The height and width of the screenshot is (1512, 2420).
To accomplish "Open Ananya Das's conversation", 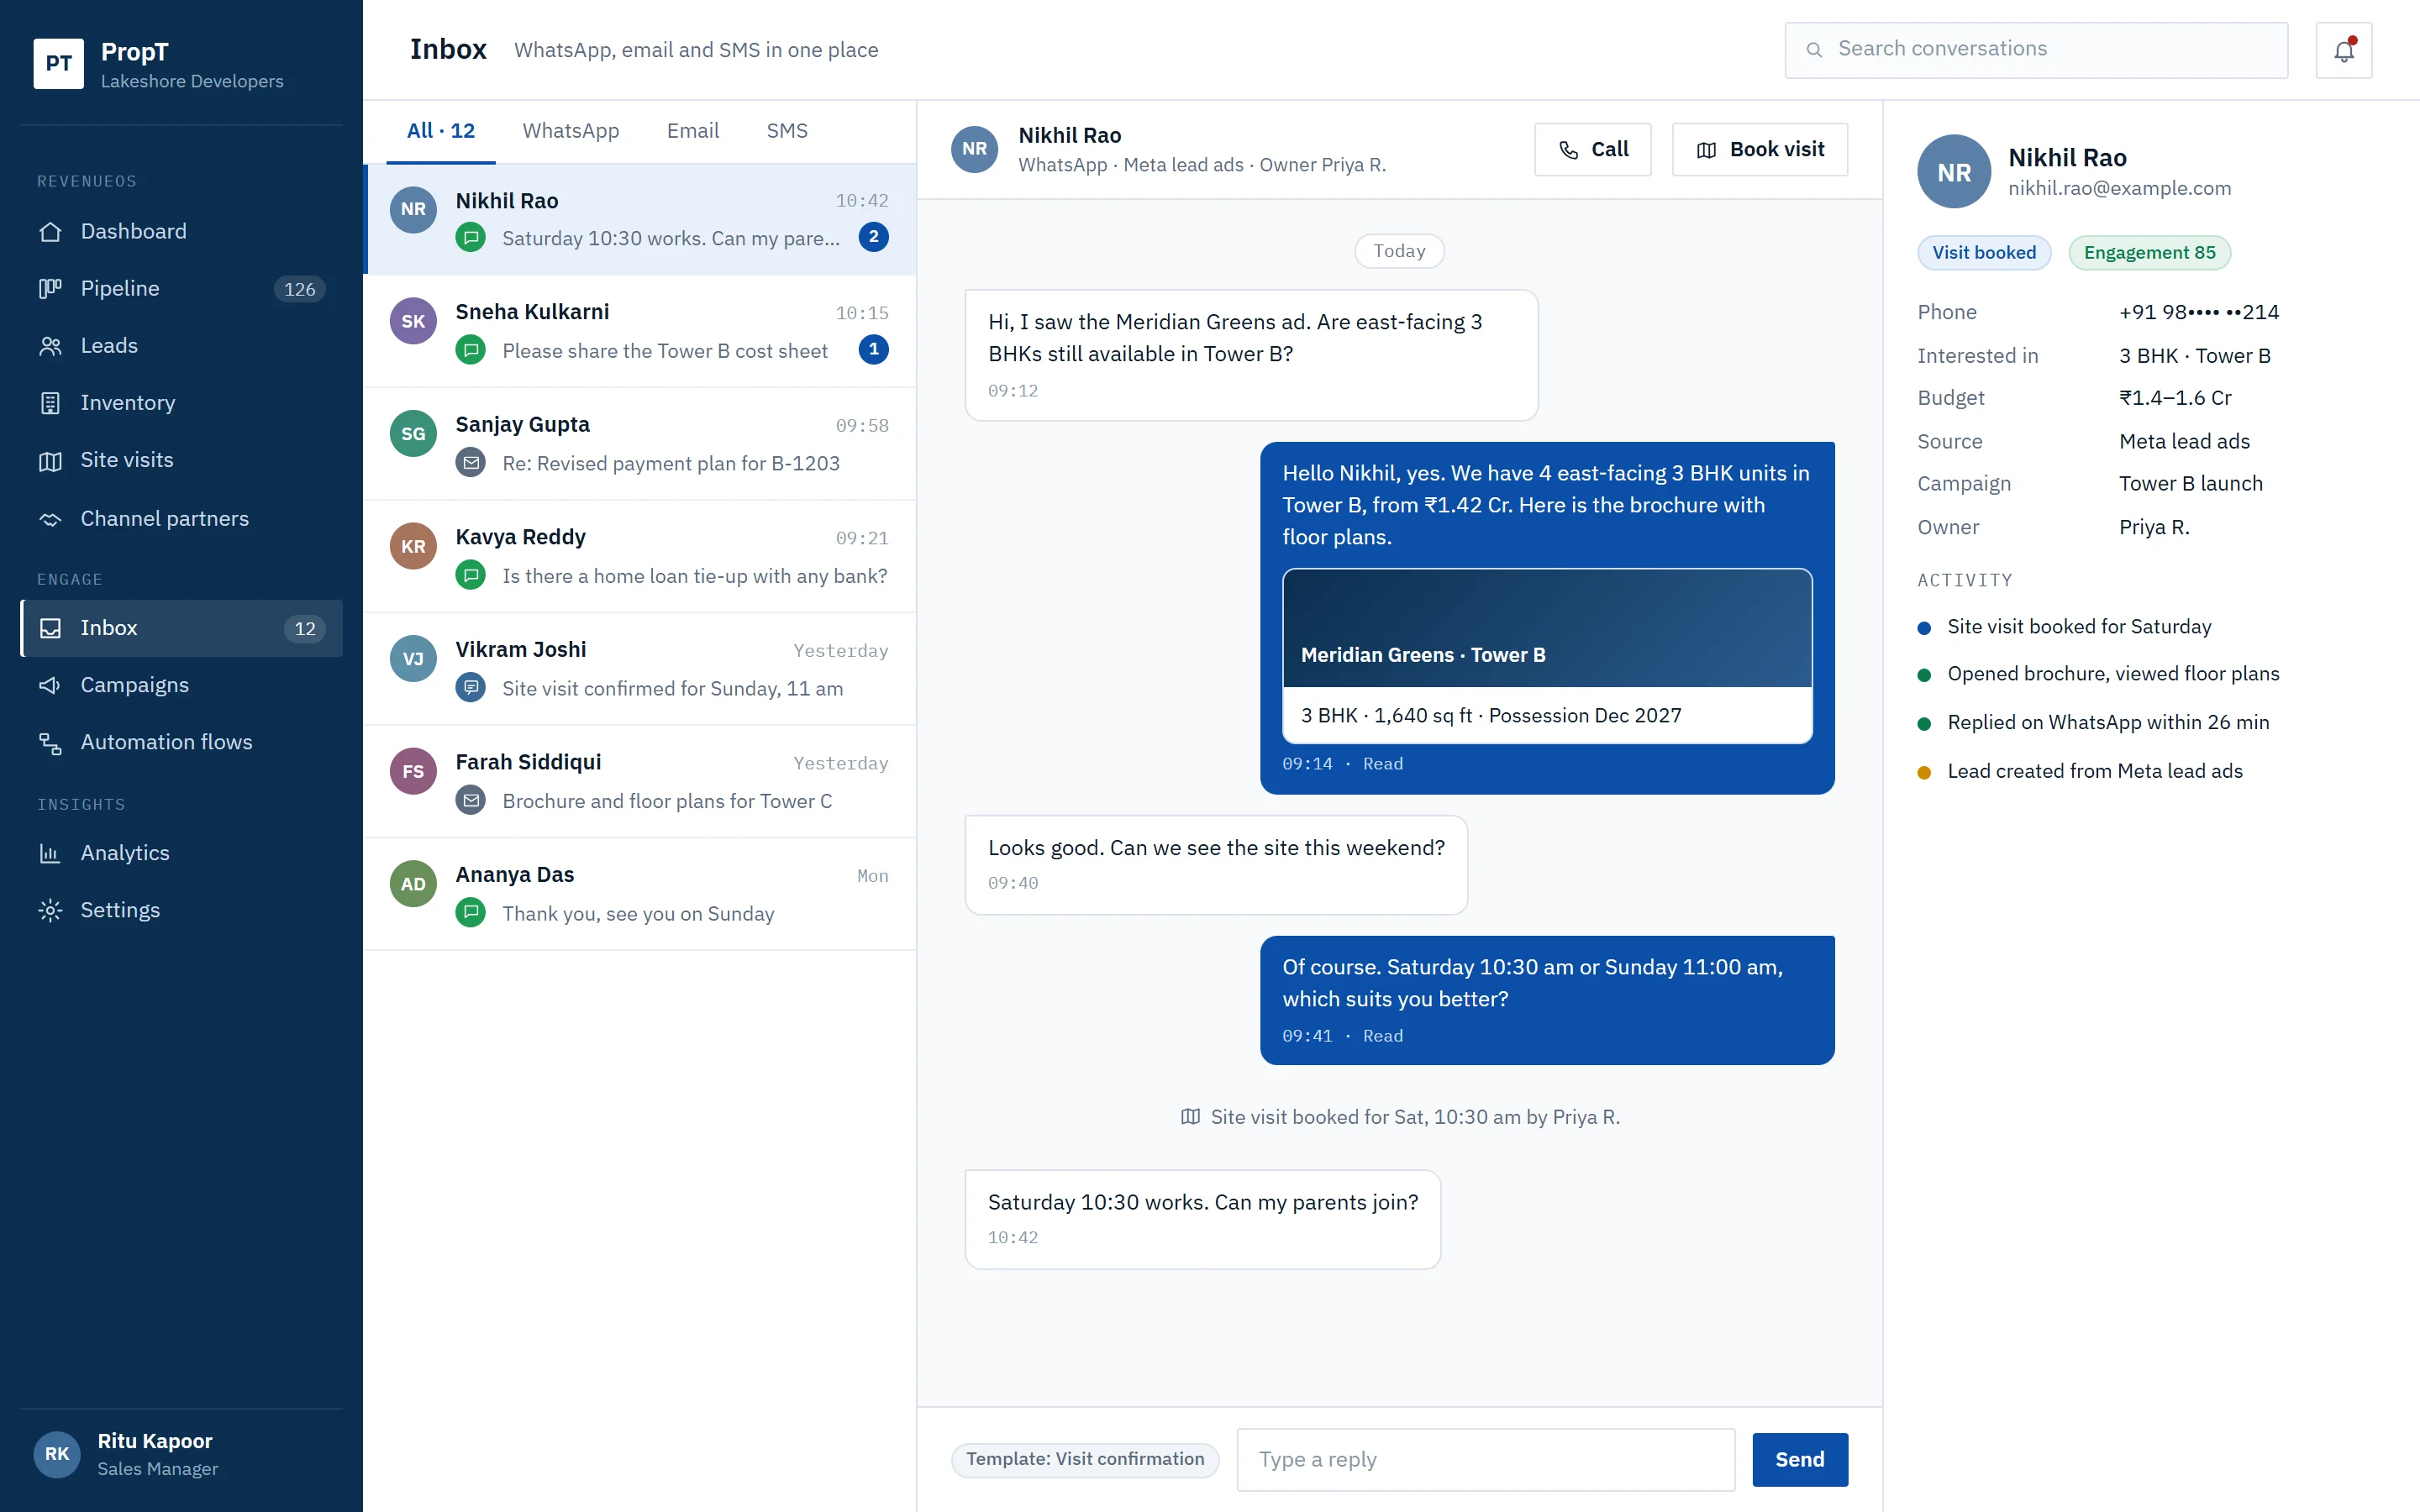I will [640, 894].
